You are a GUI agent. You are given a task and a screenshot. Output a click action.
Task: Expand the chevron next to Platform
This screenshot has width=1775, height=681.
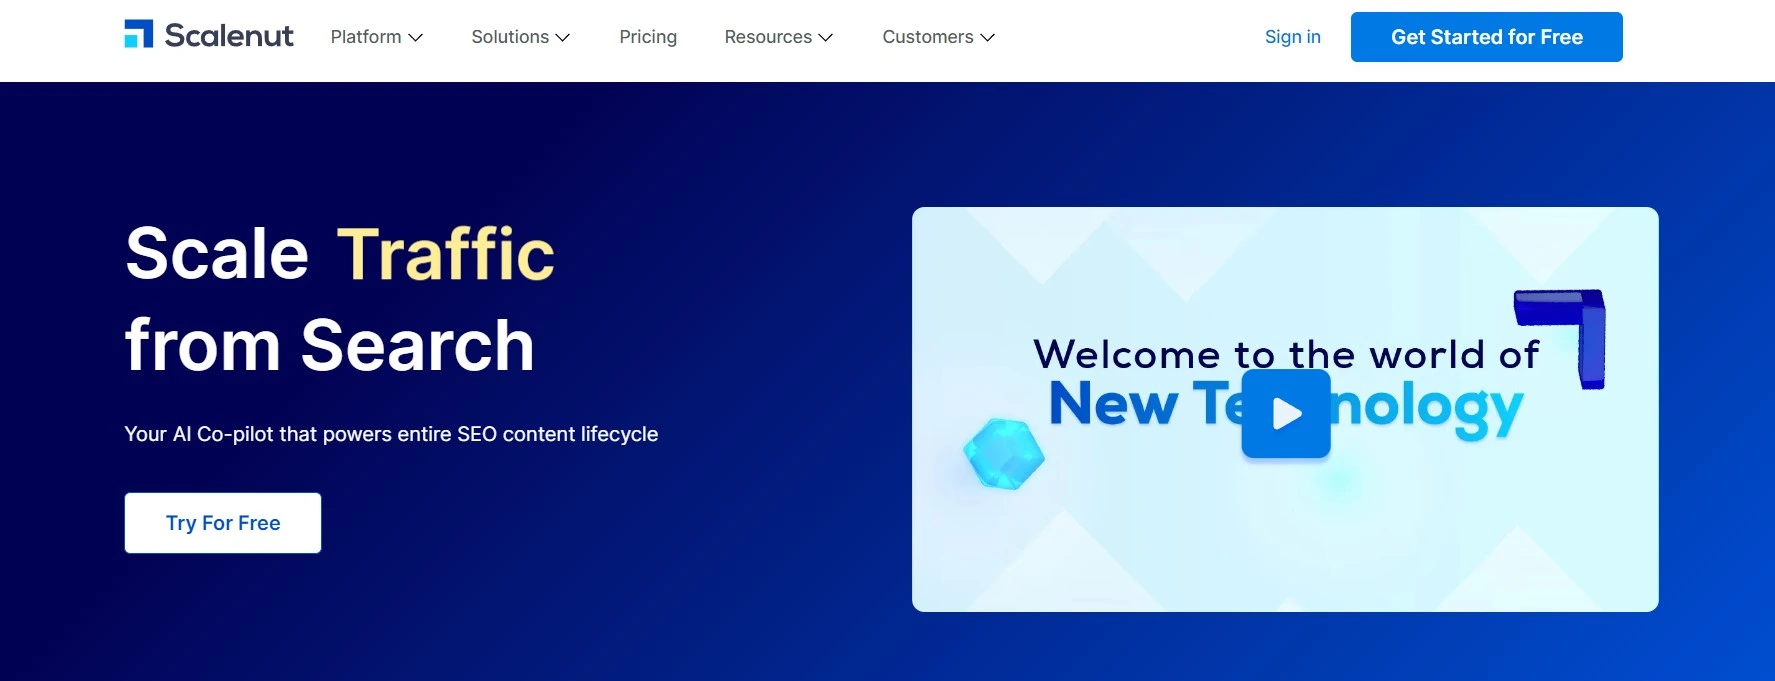coord(416,38)
